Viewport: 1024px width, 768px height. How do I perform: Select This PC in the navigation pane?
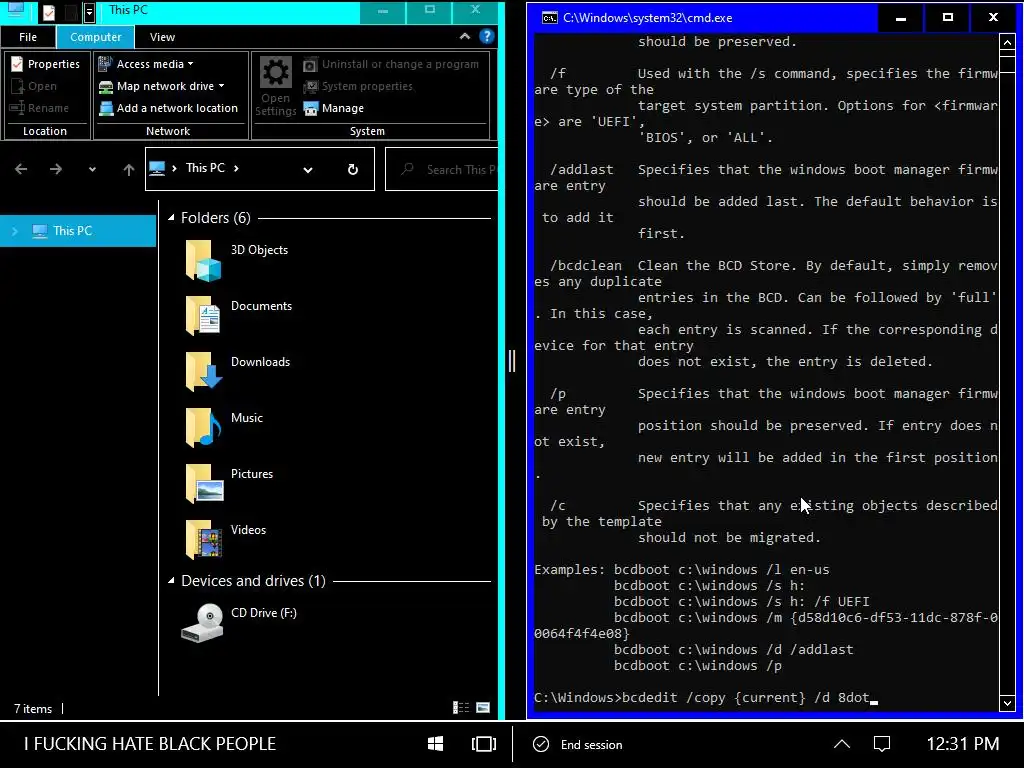coord(78,231)
